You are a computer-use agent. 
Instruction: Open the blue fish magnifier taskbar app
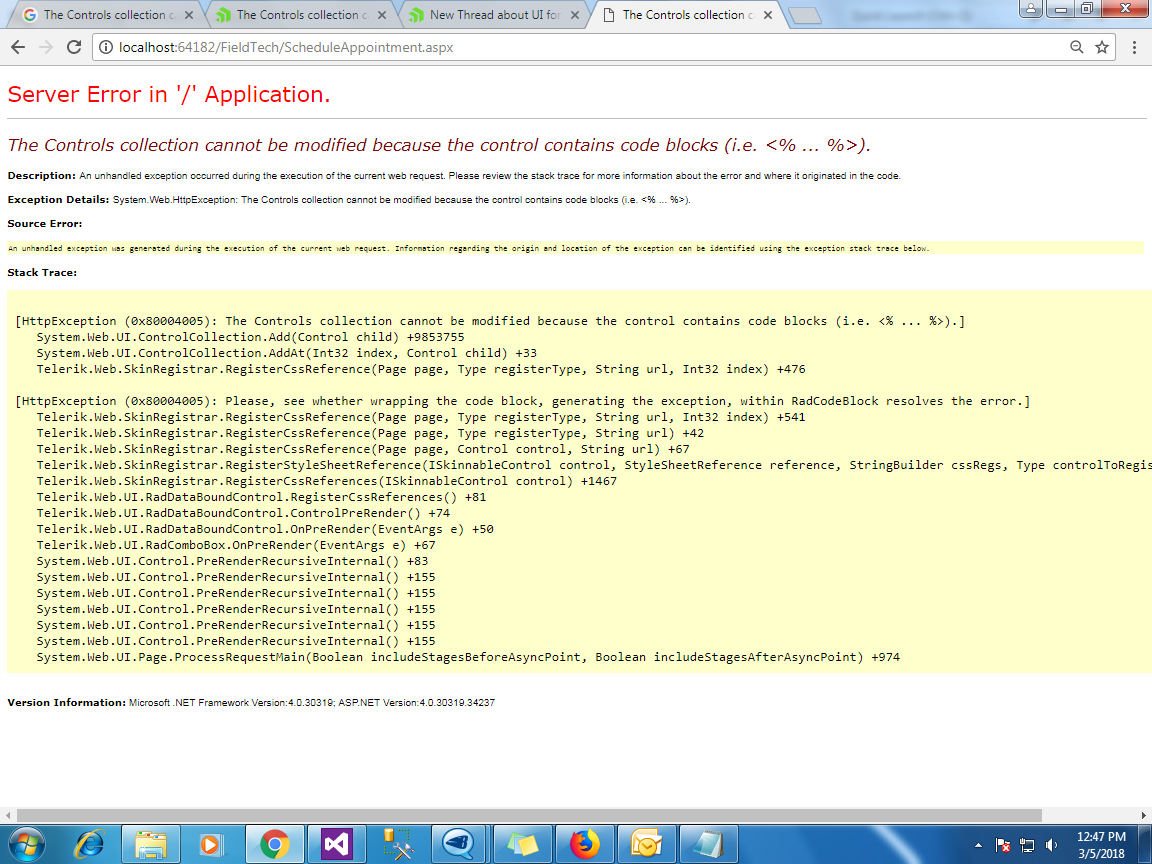[x=460, y=845]
